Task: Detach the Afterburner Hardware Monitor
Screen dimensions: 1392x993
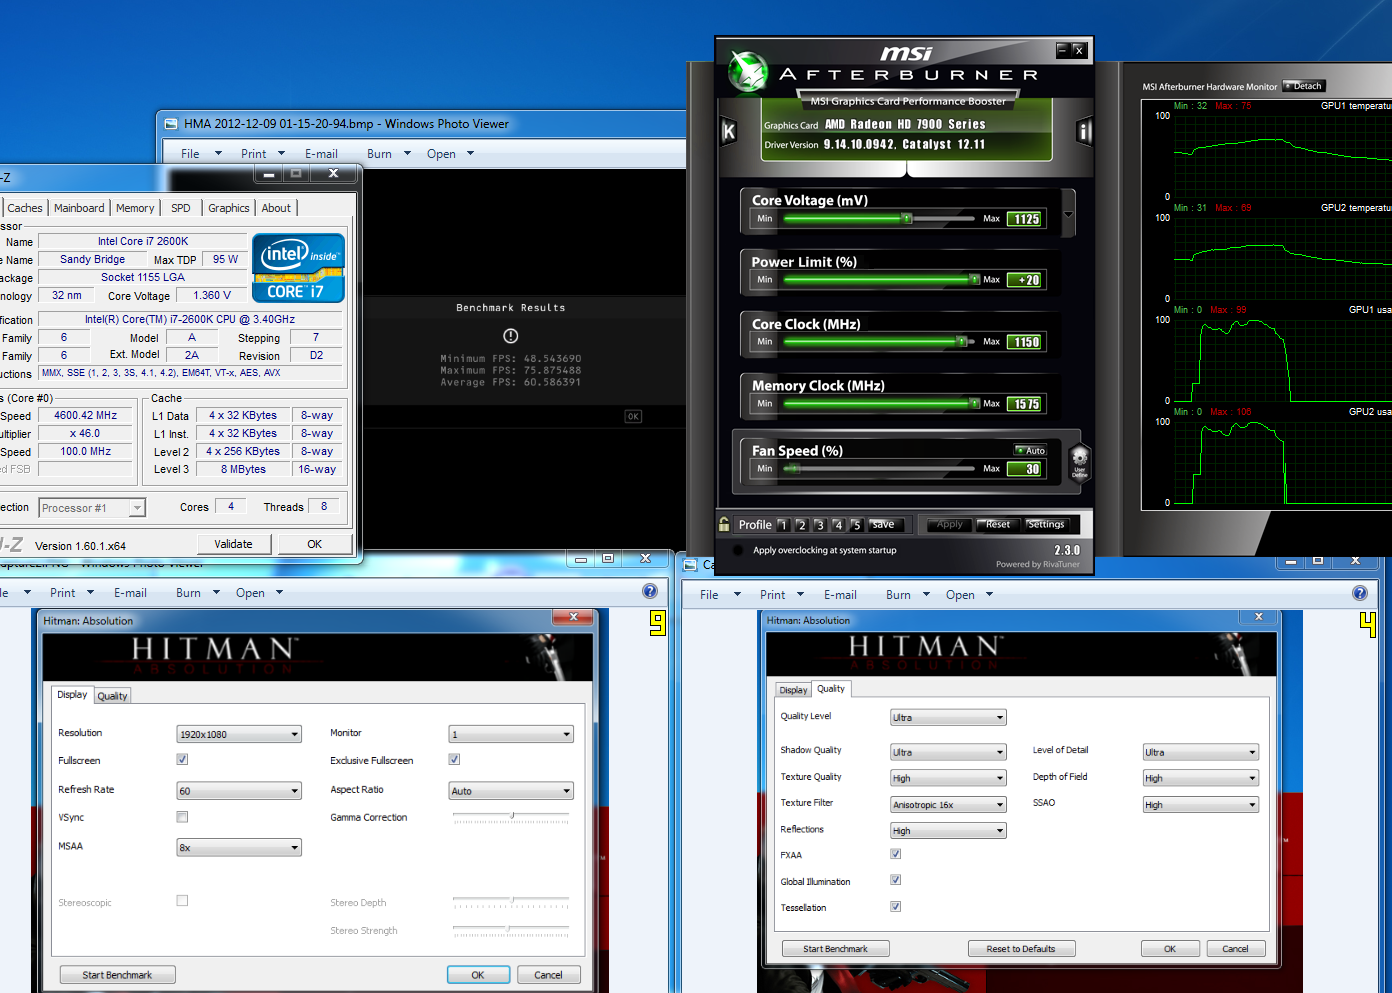Action: coord(1304,86)
